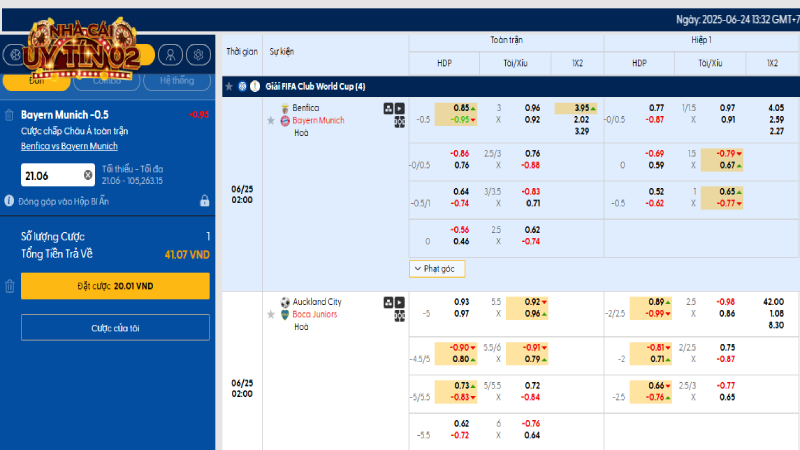This screenshot has height=450, width=800.
Task: Select first-half draw odds 8.30
Action: point(776,326)
